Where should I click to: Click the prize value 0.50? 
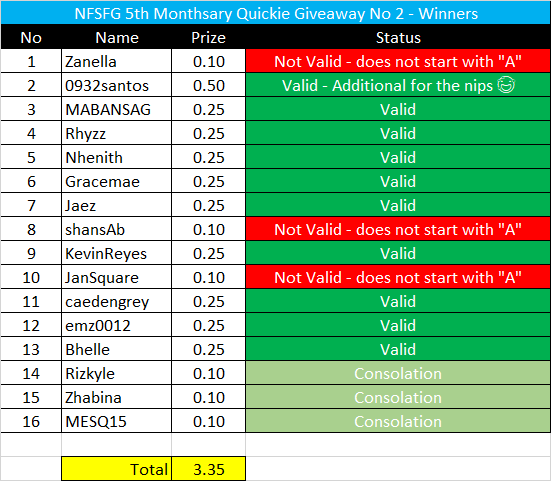click(x=208, y=85)
